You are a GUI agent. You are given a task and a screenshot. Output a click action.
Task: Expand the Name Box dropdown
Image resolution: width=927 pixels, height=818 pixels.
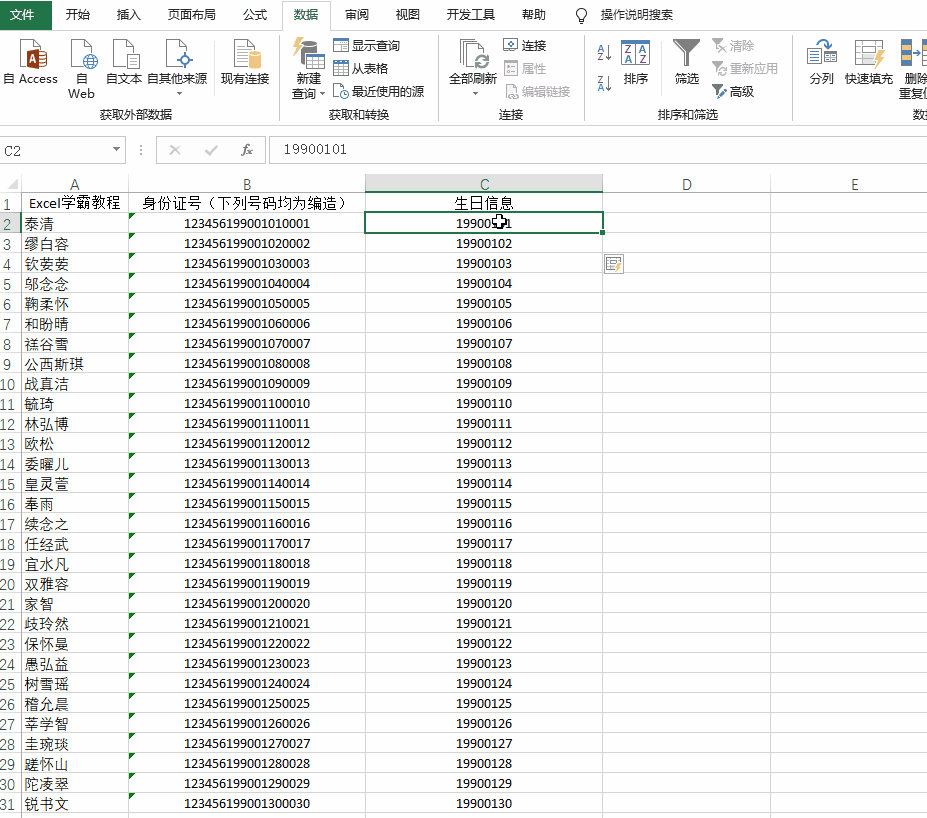(x=116, y=150)
